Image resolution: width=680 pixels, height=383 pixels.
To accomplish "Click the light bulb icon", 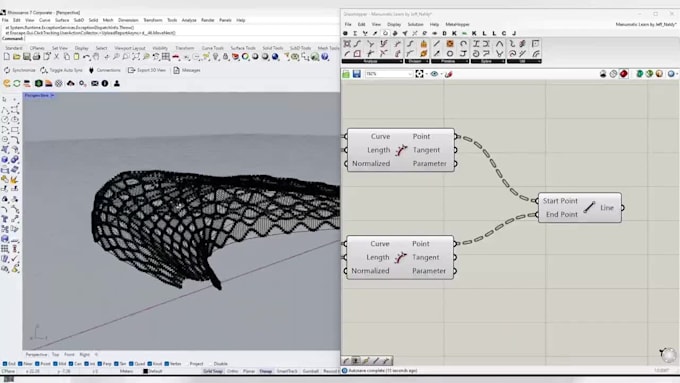I will (216, 57).
